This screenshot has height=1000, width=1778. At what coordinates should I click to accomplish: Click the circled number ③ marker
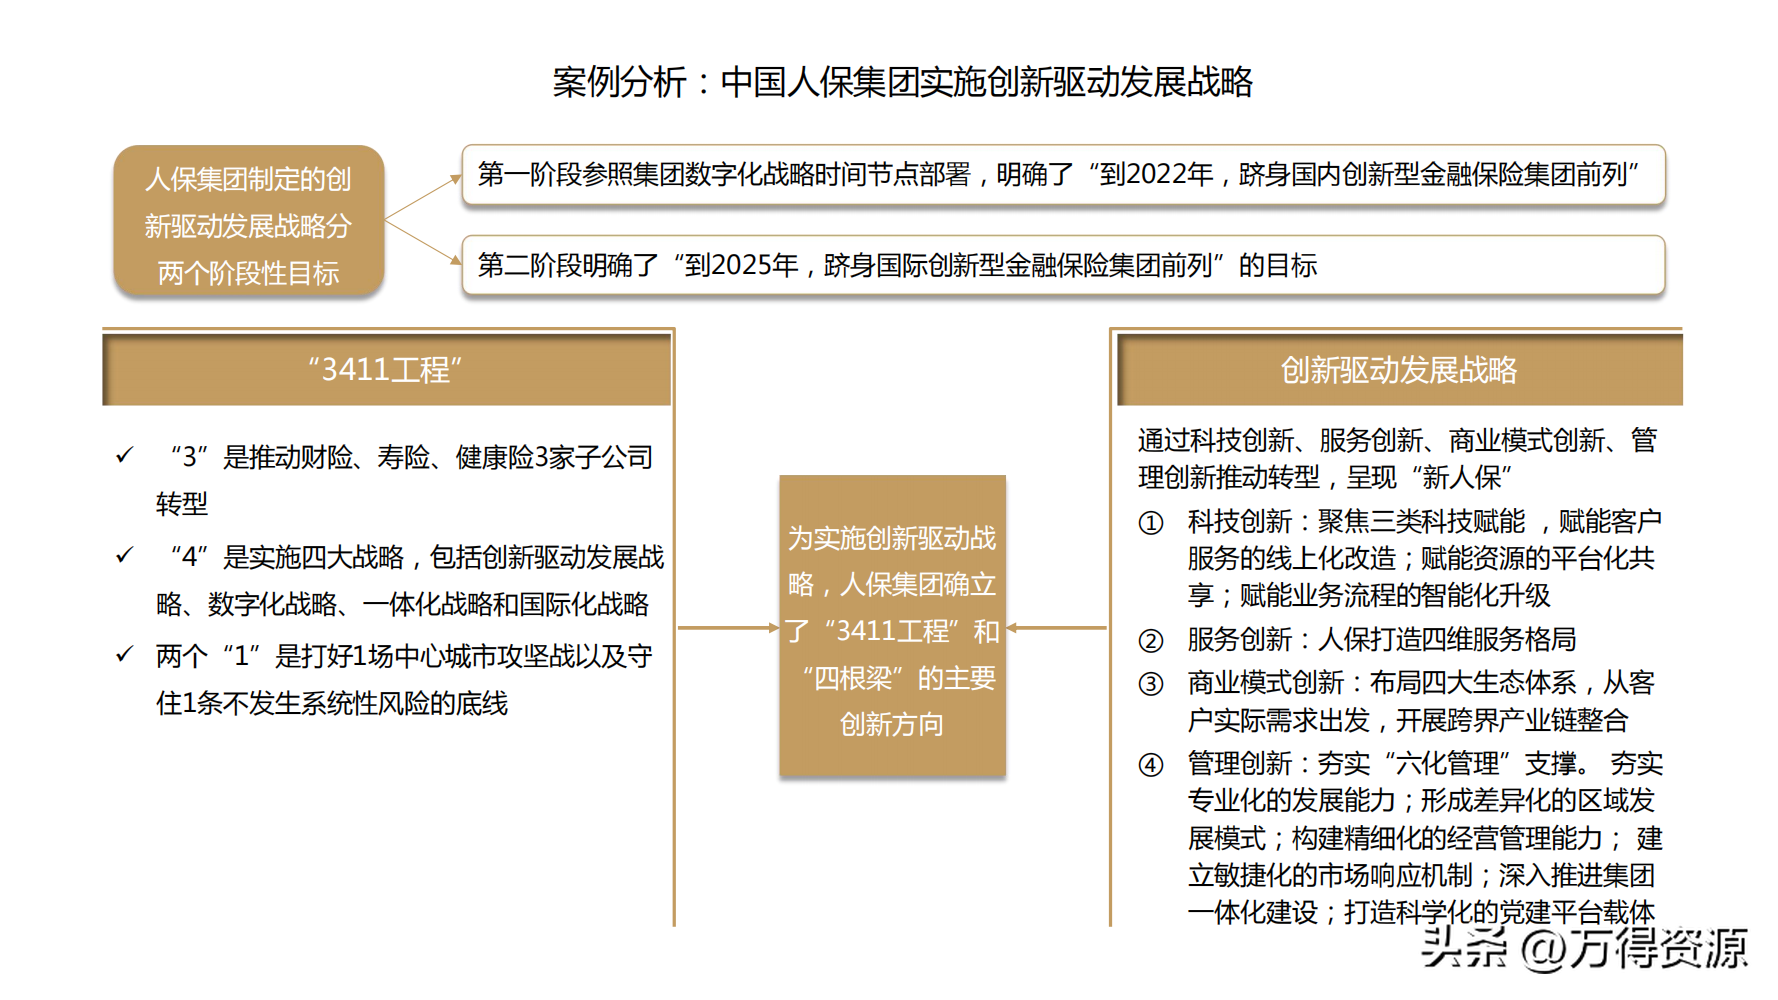1151,684
